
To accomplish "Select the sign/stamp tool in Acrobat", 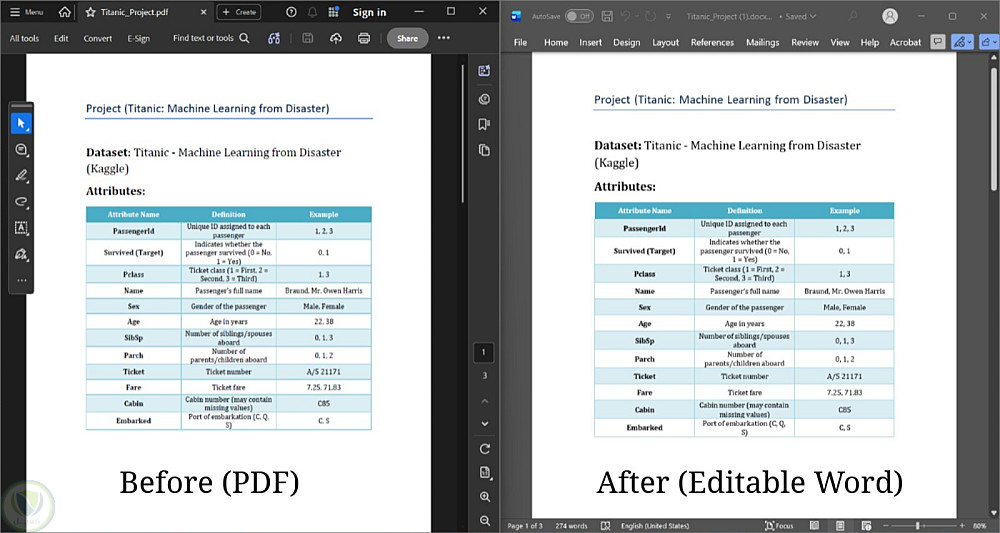I will coord(21,254).
